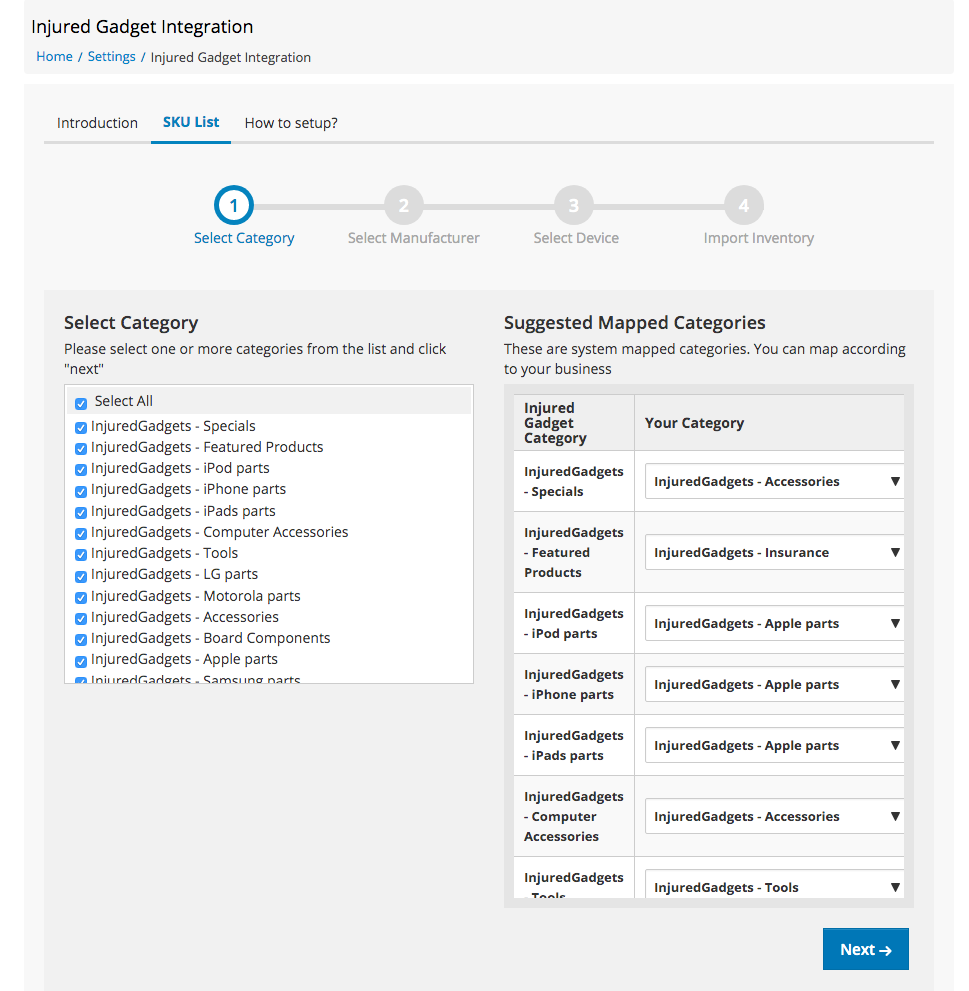Toggle InjuredGadgets - iPod parts checkbox
The width and height of the screenshot is (969, 991).
[x=81, y=470]
